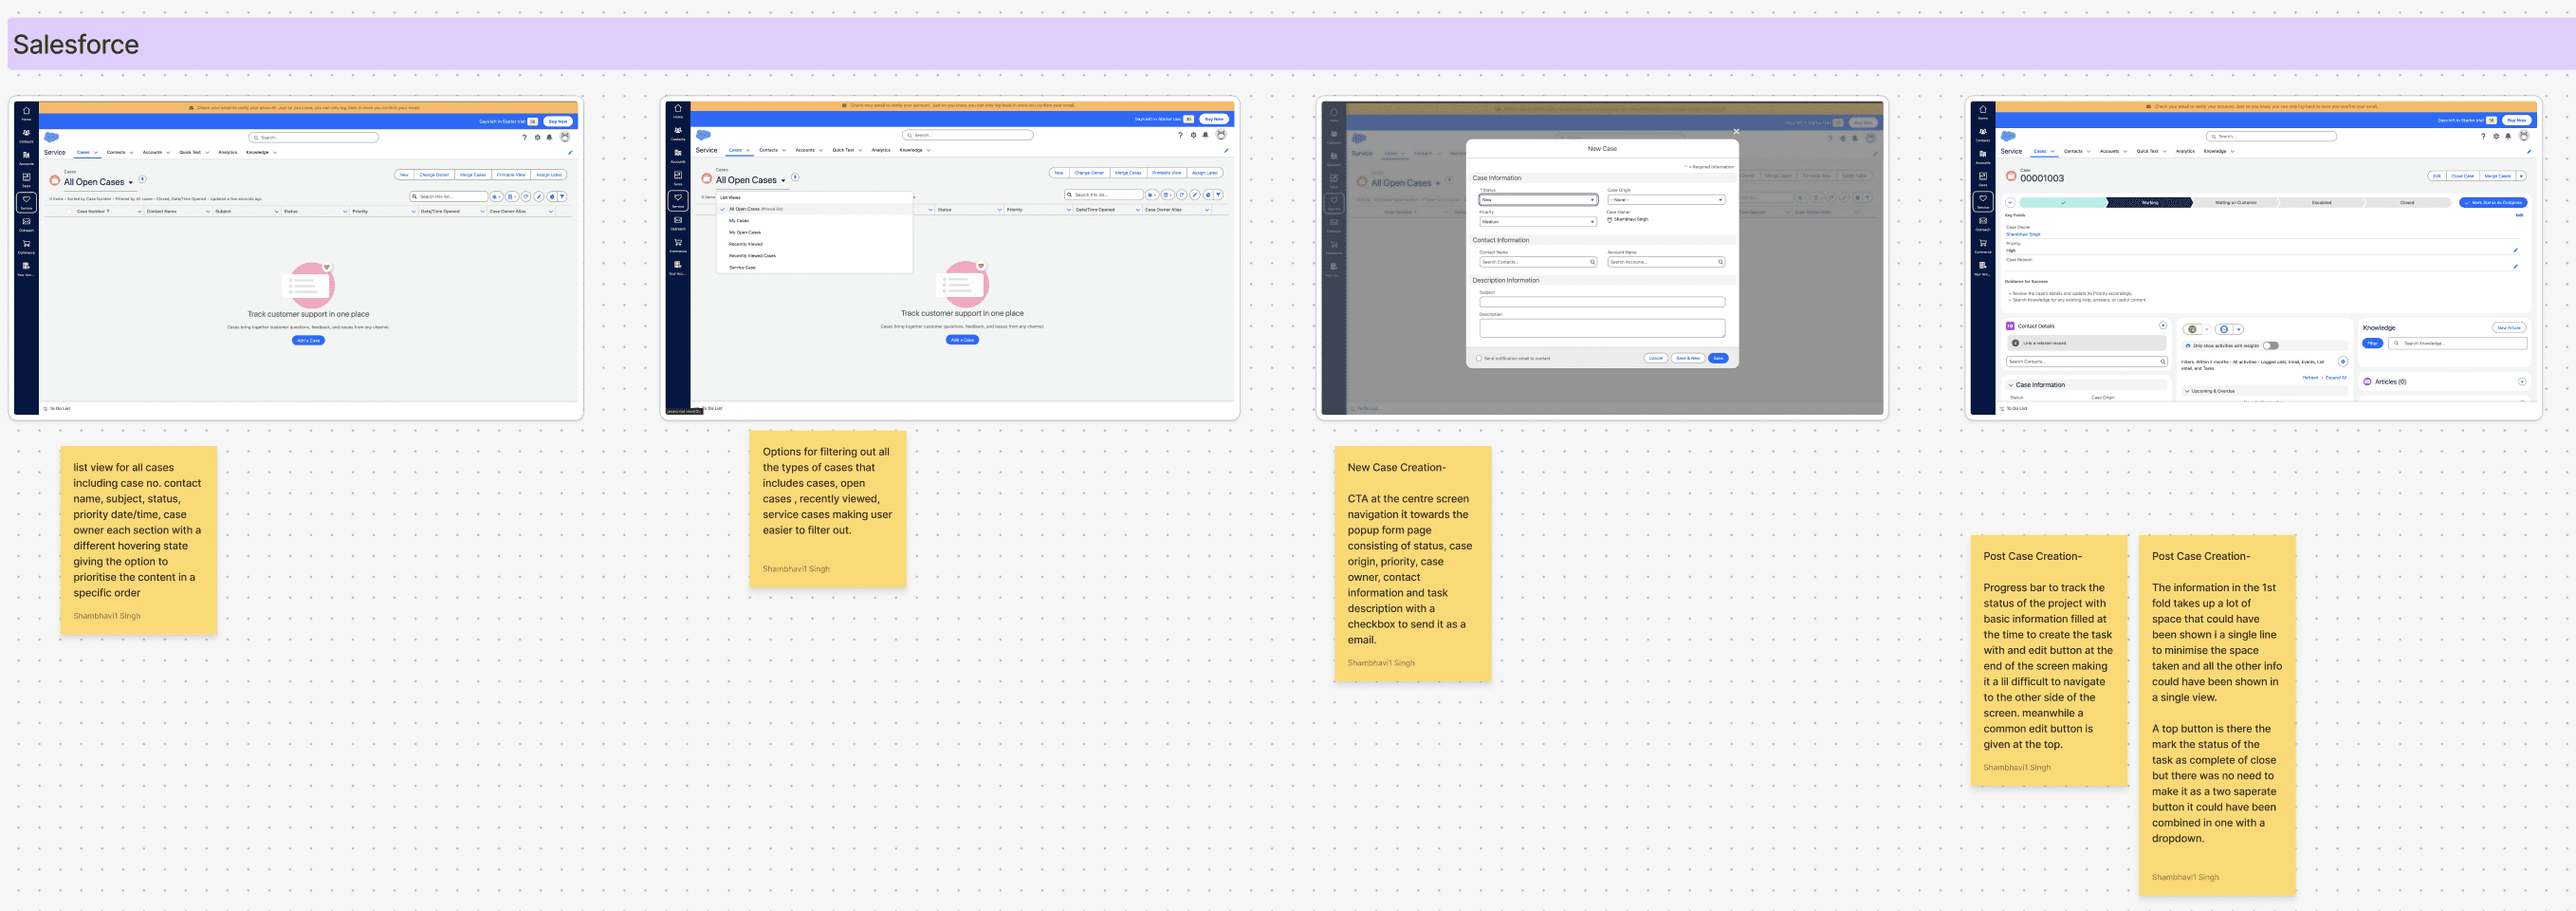The height and width of the screenshot is (911, 2576).
Task: Open Status column chevron in first screenshot
Action: click(346, 212)
